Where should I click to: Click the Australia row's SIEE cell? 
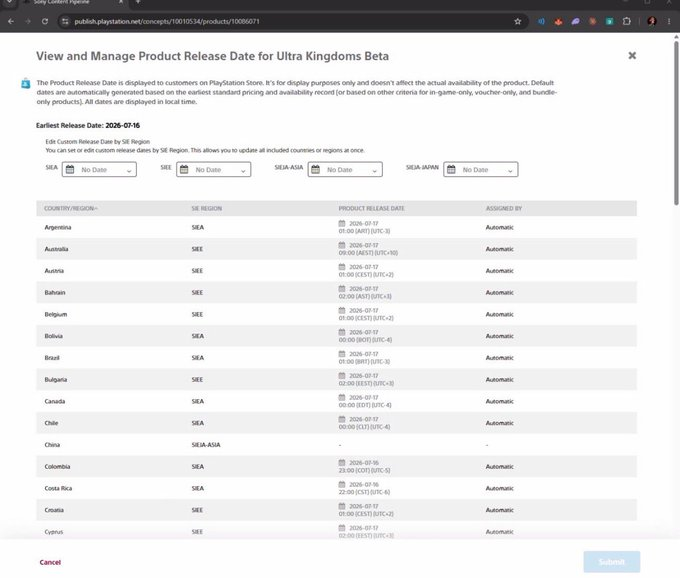pos(197,249)
